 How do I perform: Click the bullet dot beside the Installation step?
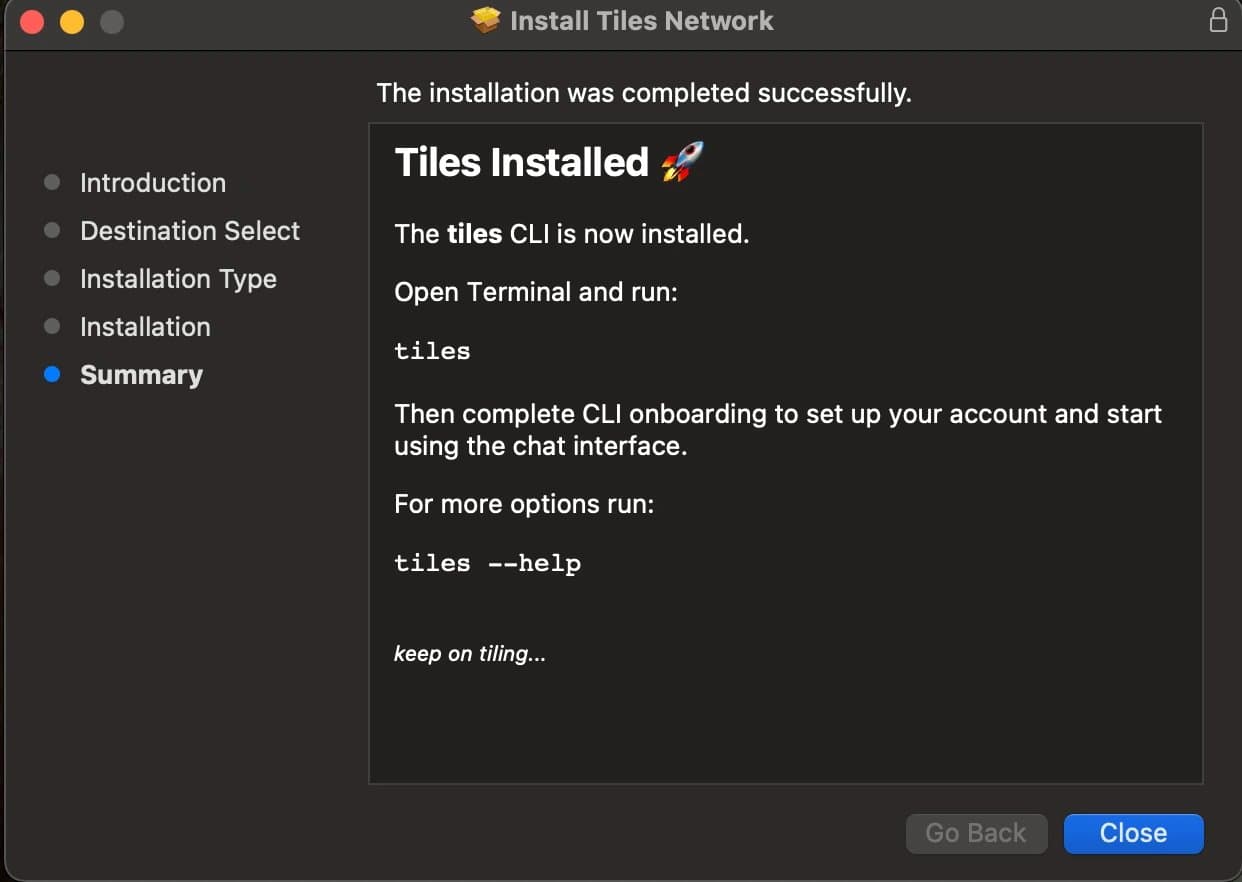pyautogui.click(x=53, y=327)
